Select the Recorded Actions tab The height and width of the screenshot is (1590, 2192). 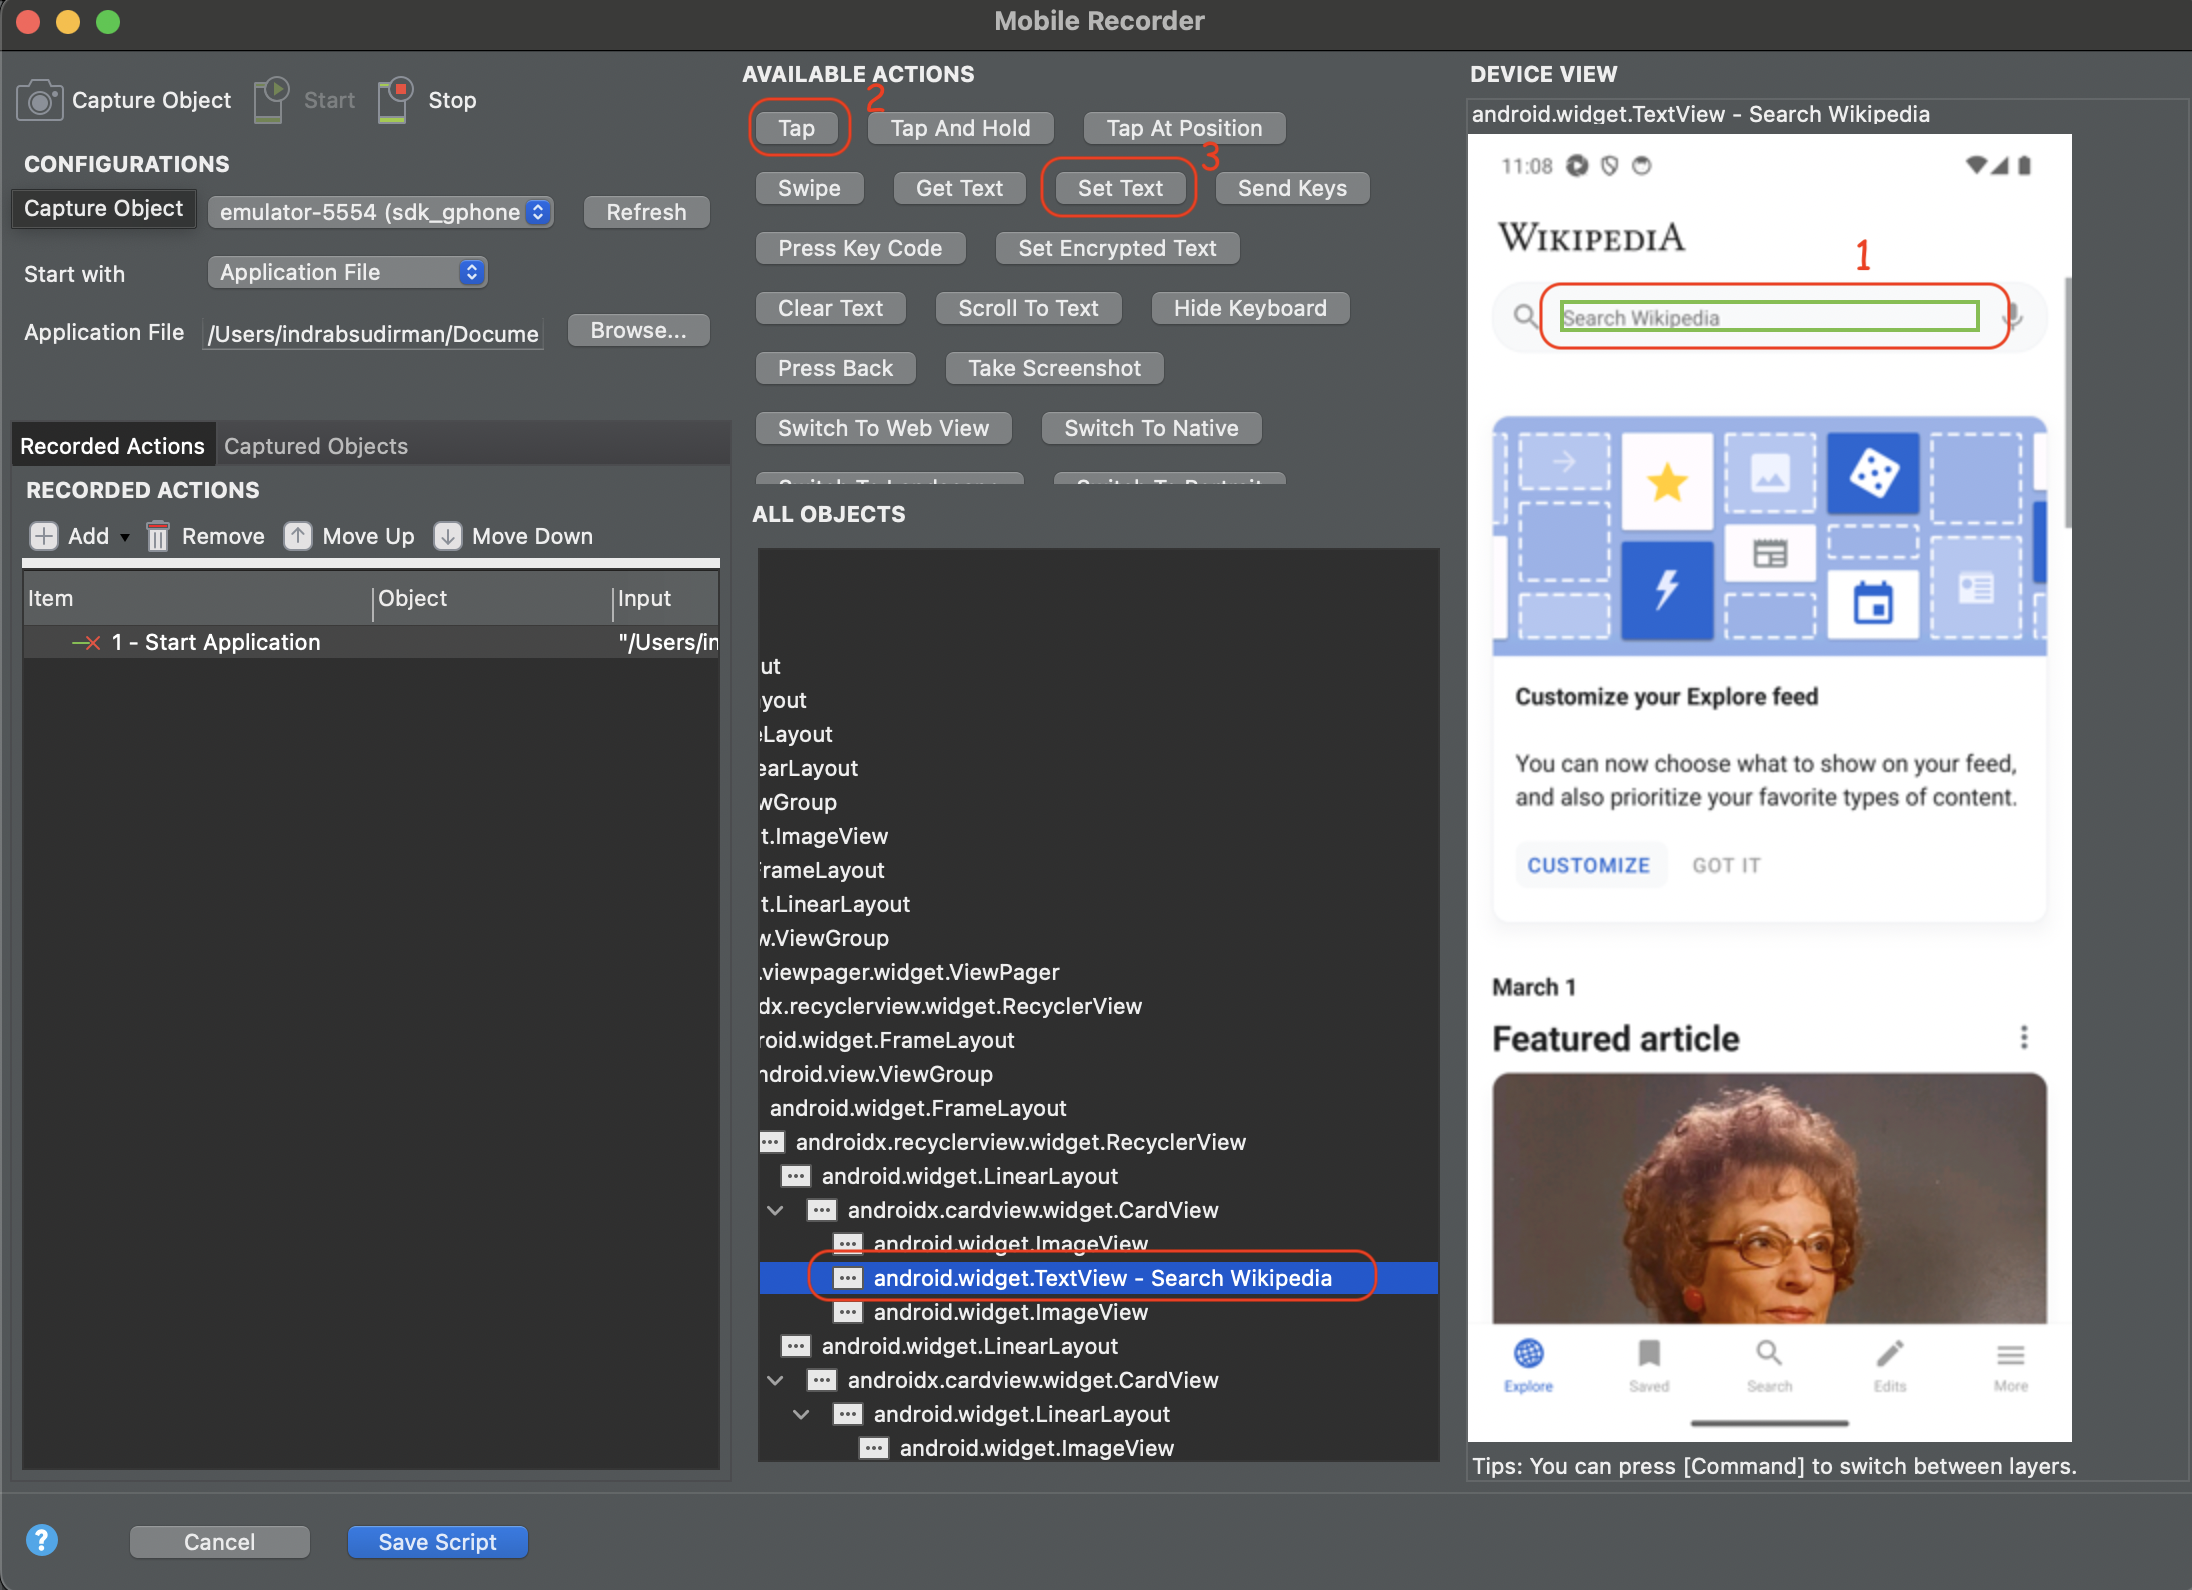(x=112, y=446)
